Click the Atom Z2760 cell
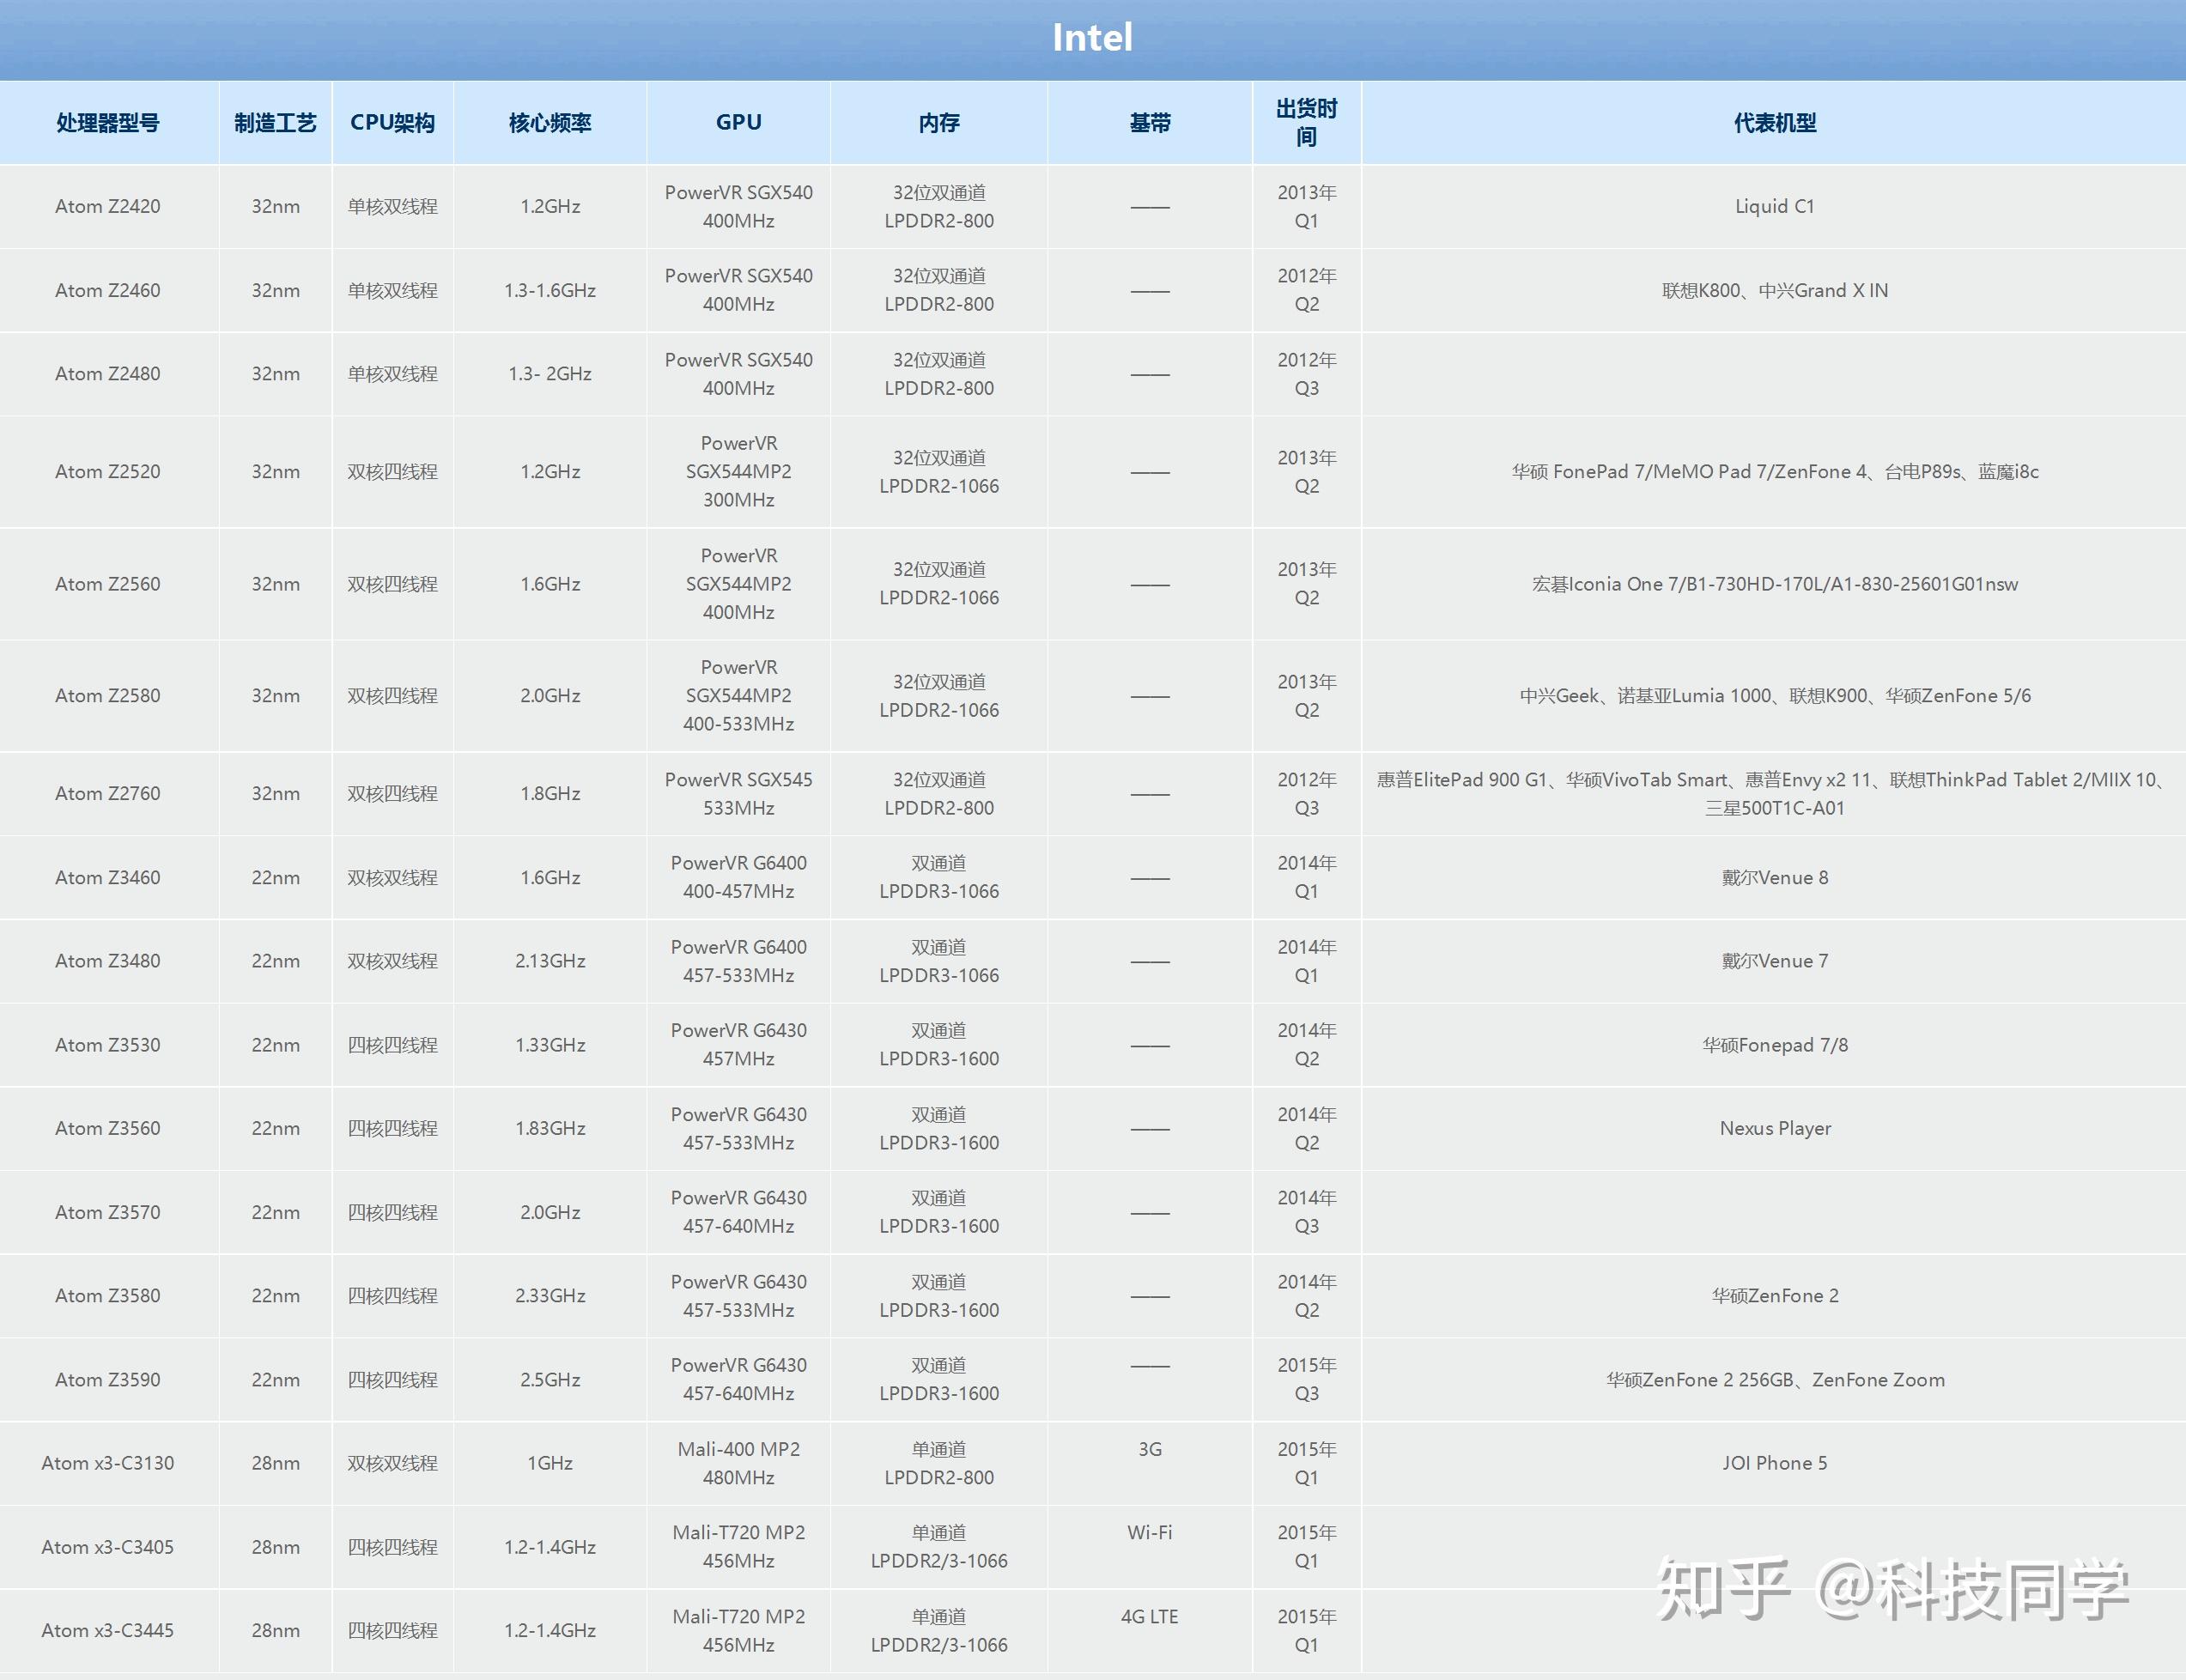The width and height of the screenshot is (2186, 1680). click(108, 794)
